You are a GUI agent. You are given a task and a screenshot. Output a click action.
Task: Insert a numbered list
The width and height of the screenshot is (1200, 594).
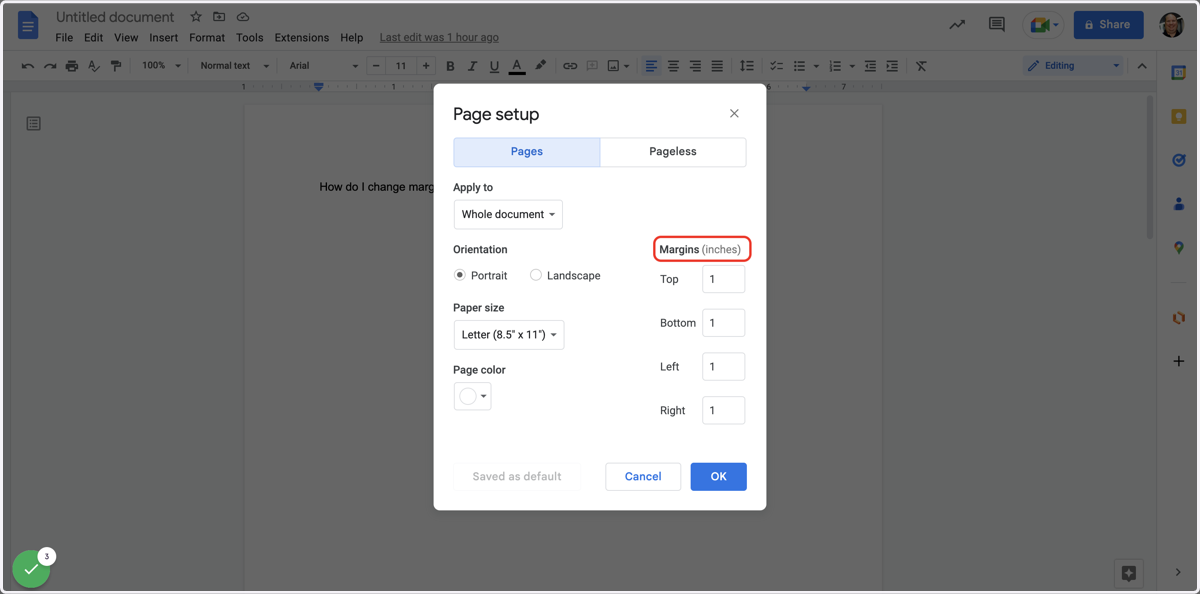pos(835,66)
